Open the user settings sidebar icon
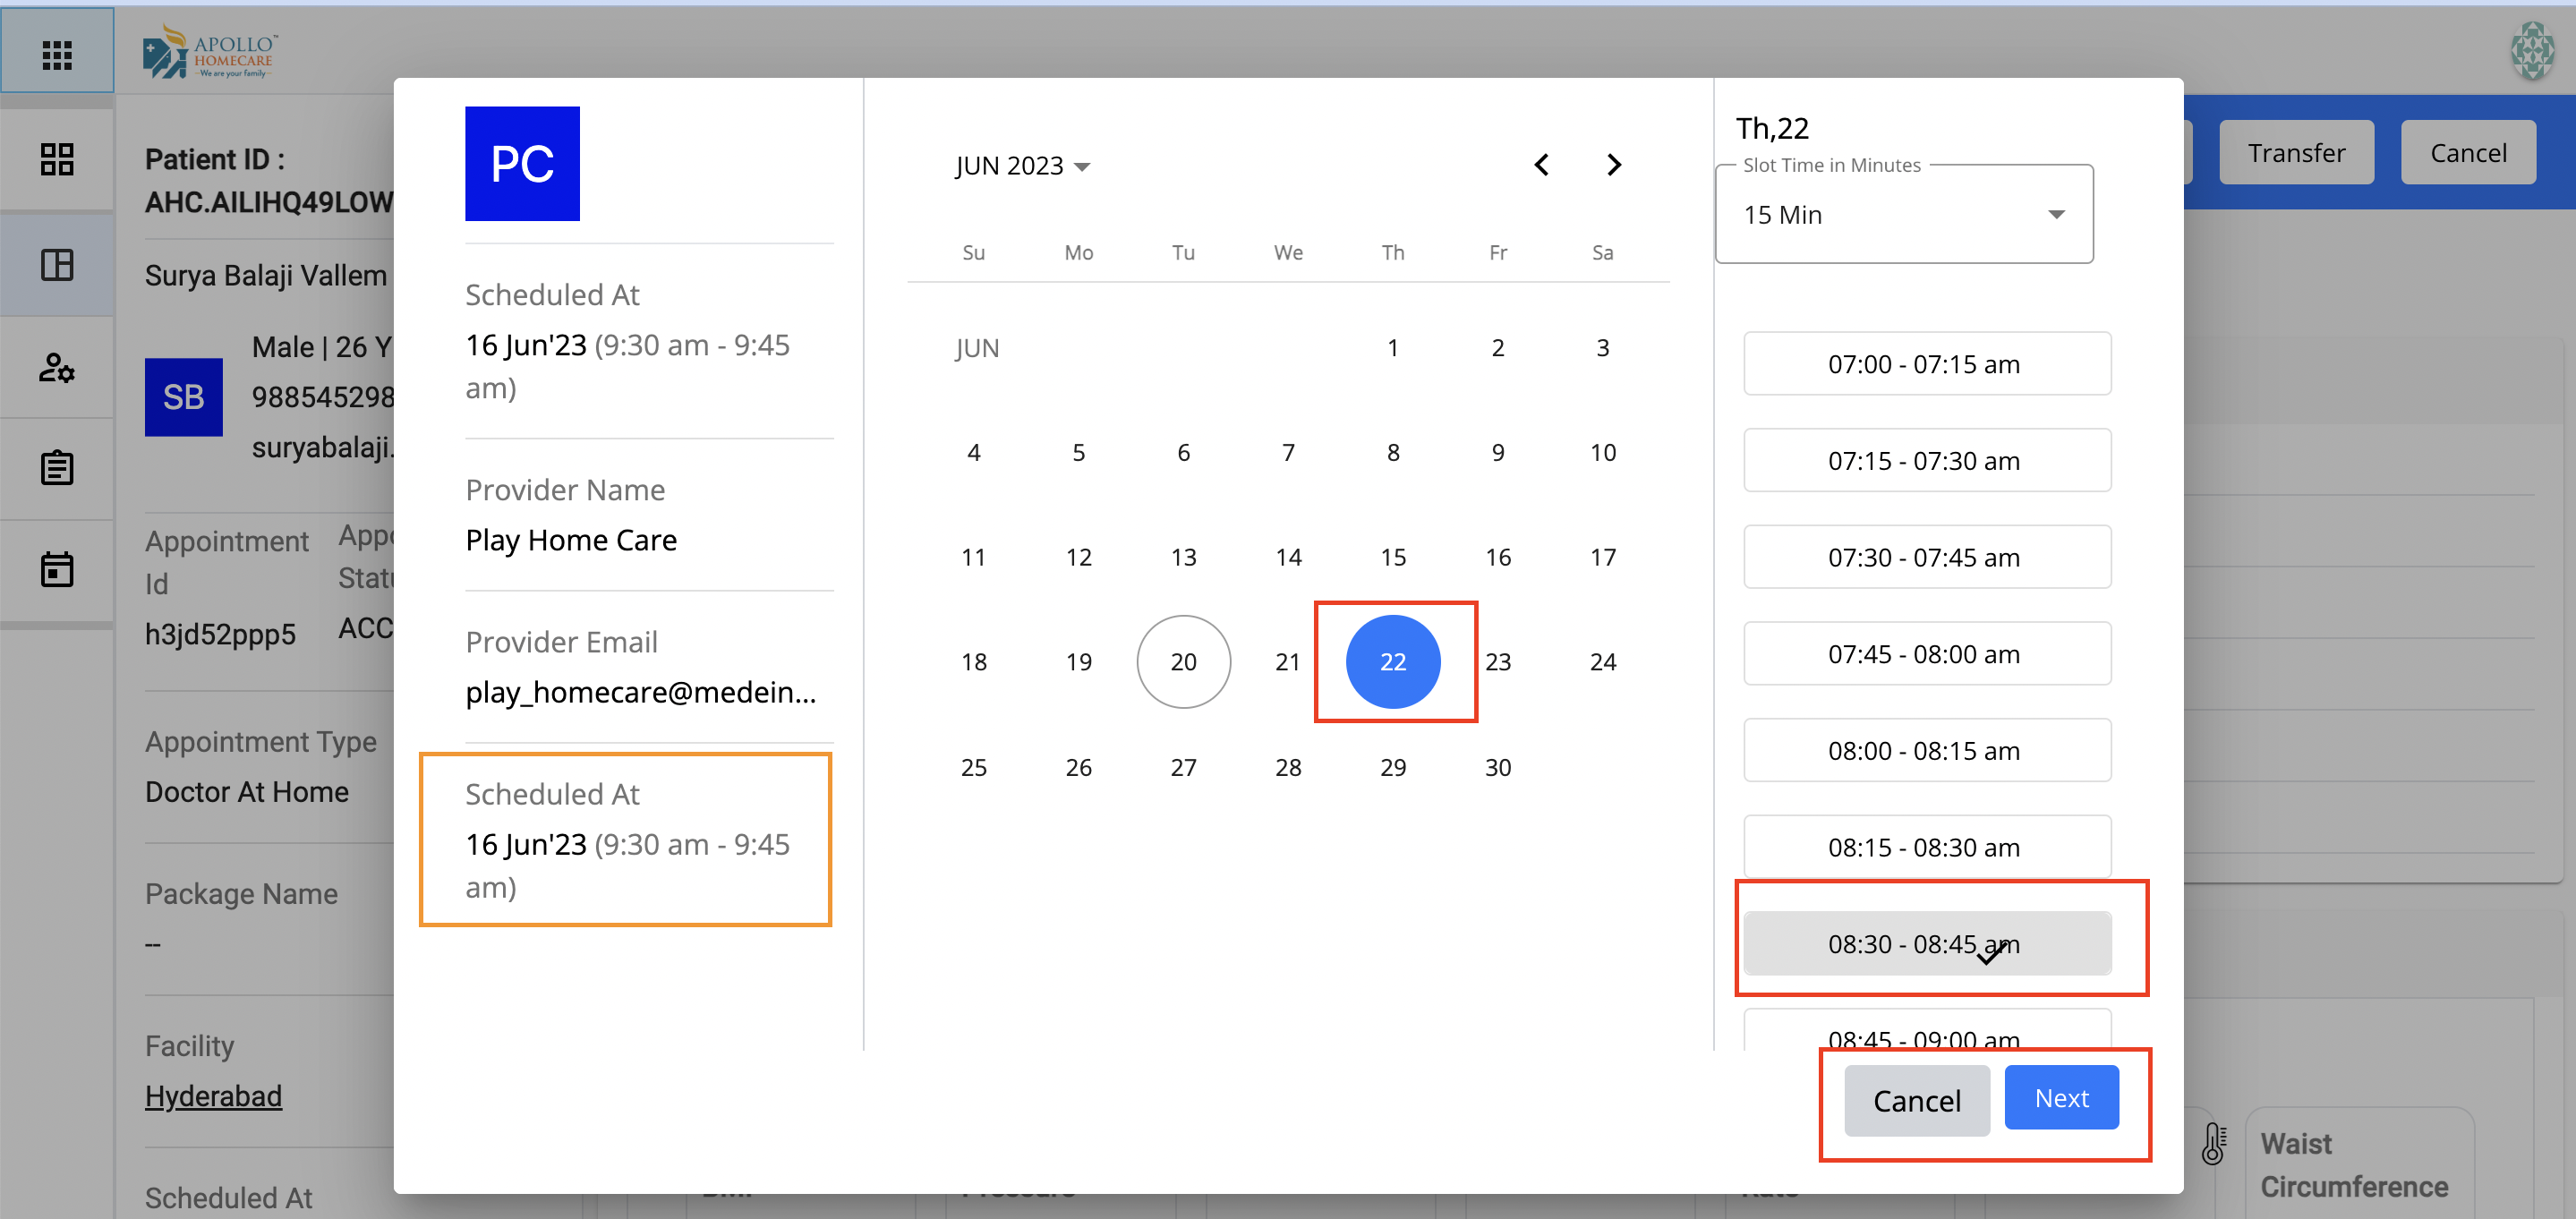 coord(57,367)
